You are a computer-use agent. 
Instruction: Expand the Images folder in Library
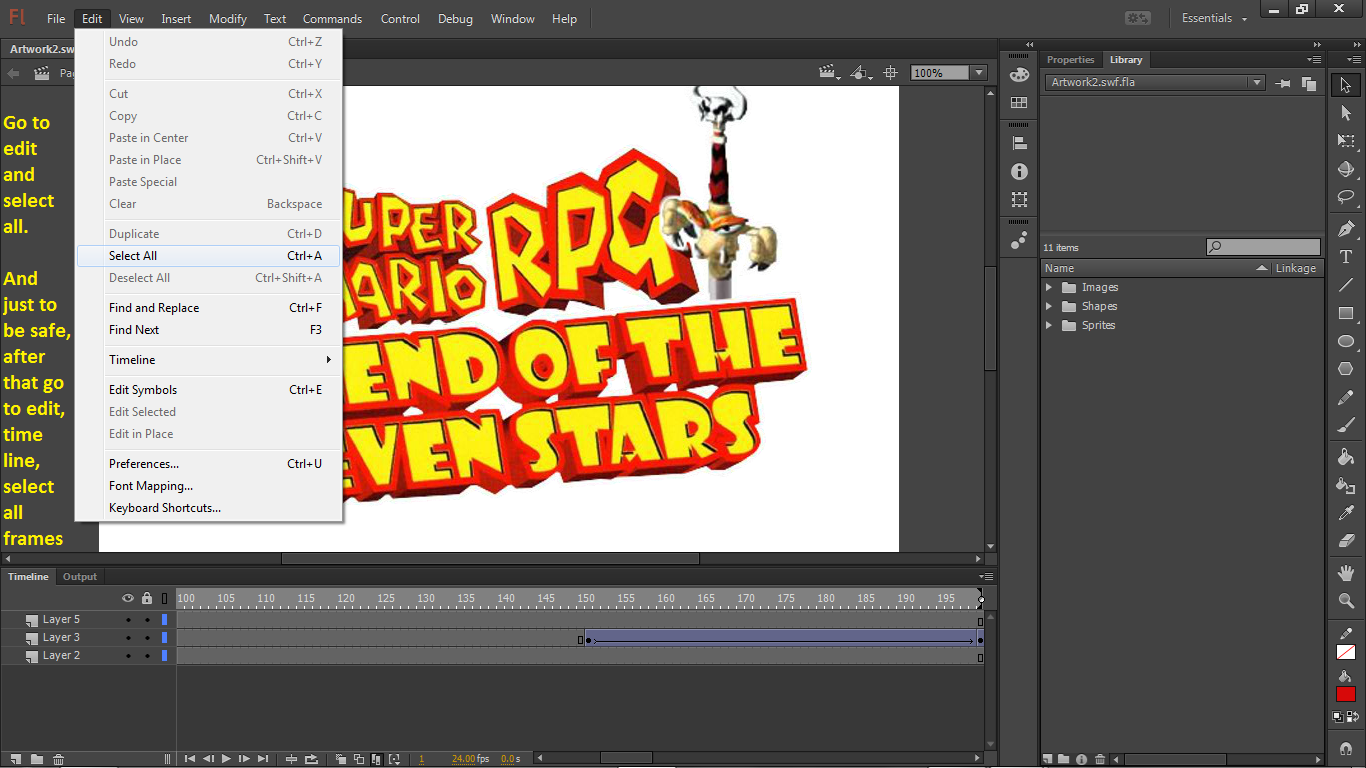[1049, 288]
